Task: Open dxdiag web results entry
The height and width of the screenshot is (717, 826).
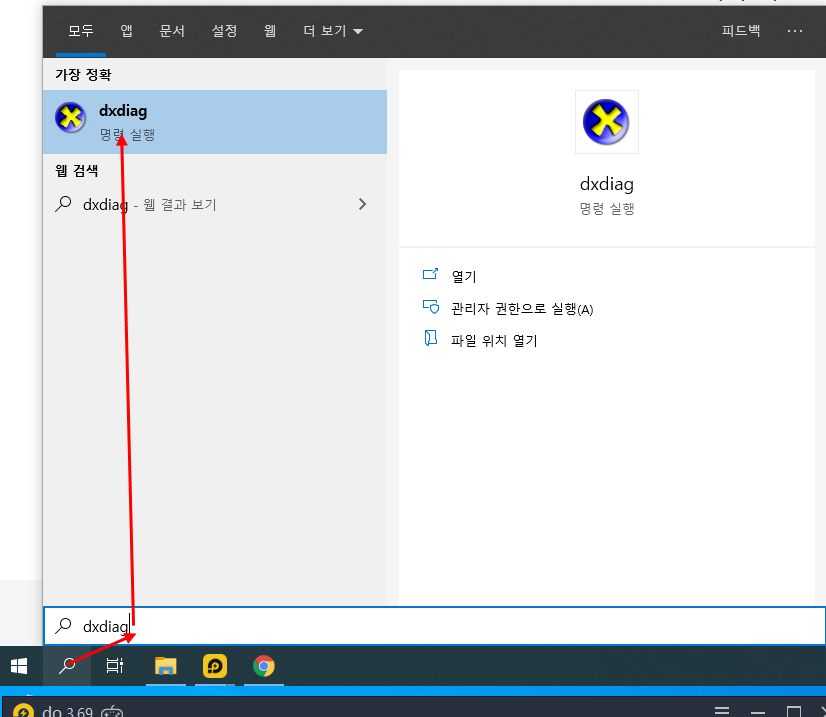Action: 215,204
